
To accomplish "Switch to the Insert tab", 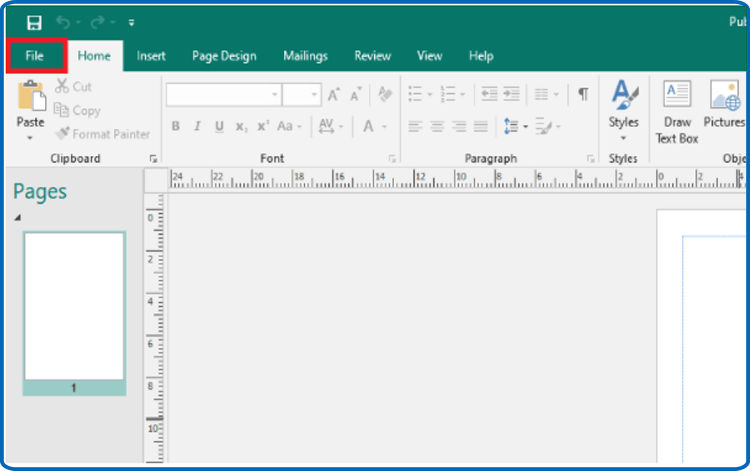I will point(151,56).
